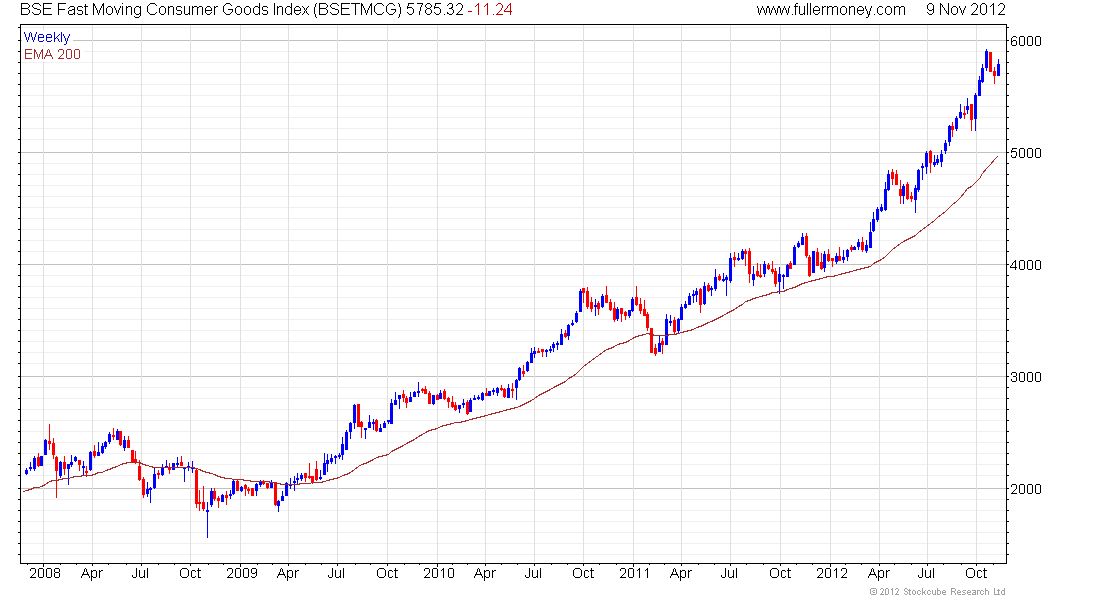
Task: Click the 2010 x-axis label
Action: click(x=439, y=573)
